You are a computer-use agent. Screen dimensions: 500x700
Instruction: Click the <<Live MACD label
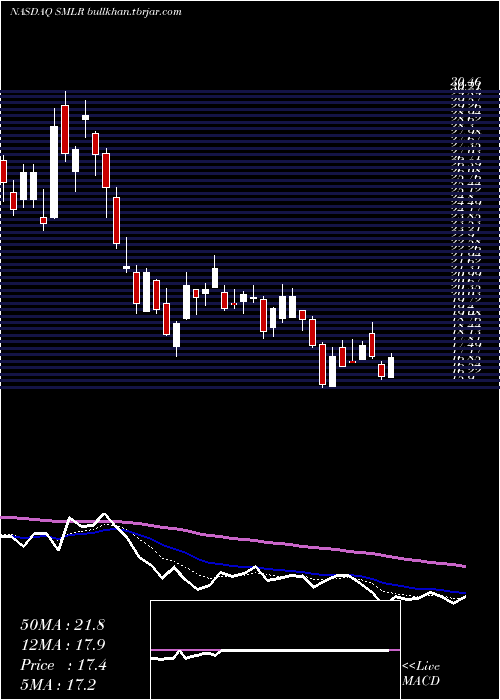(x=421, y=674)
